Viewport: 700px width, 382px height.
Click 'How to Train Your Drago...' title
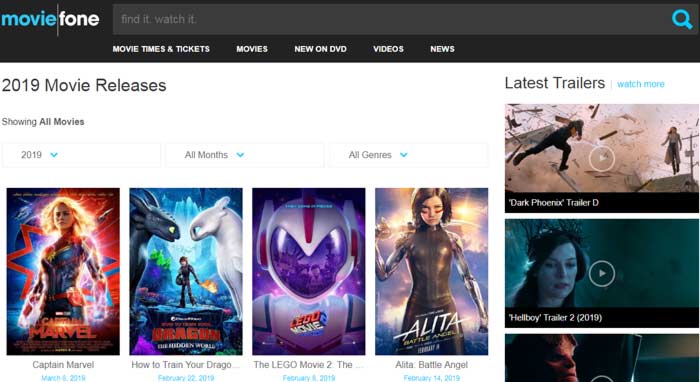pyautogui.click(x=186, y=365)
